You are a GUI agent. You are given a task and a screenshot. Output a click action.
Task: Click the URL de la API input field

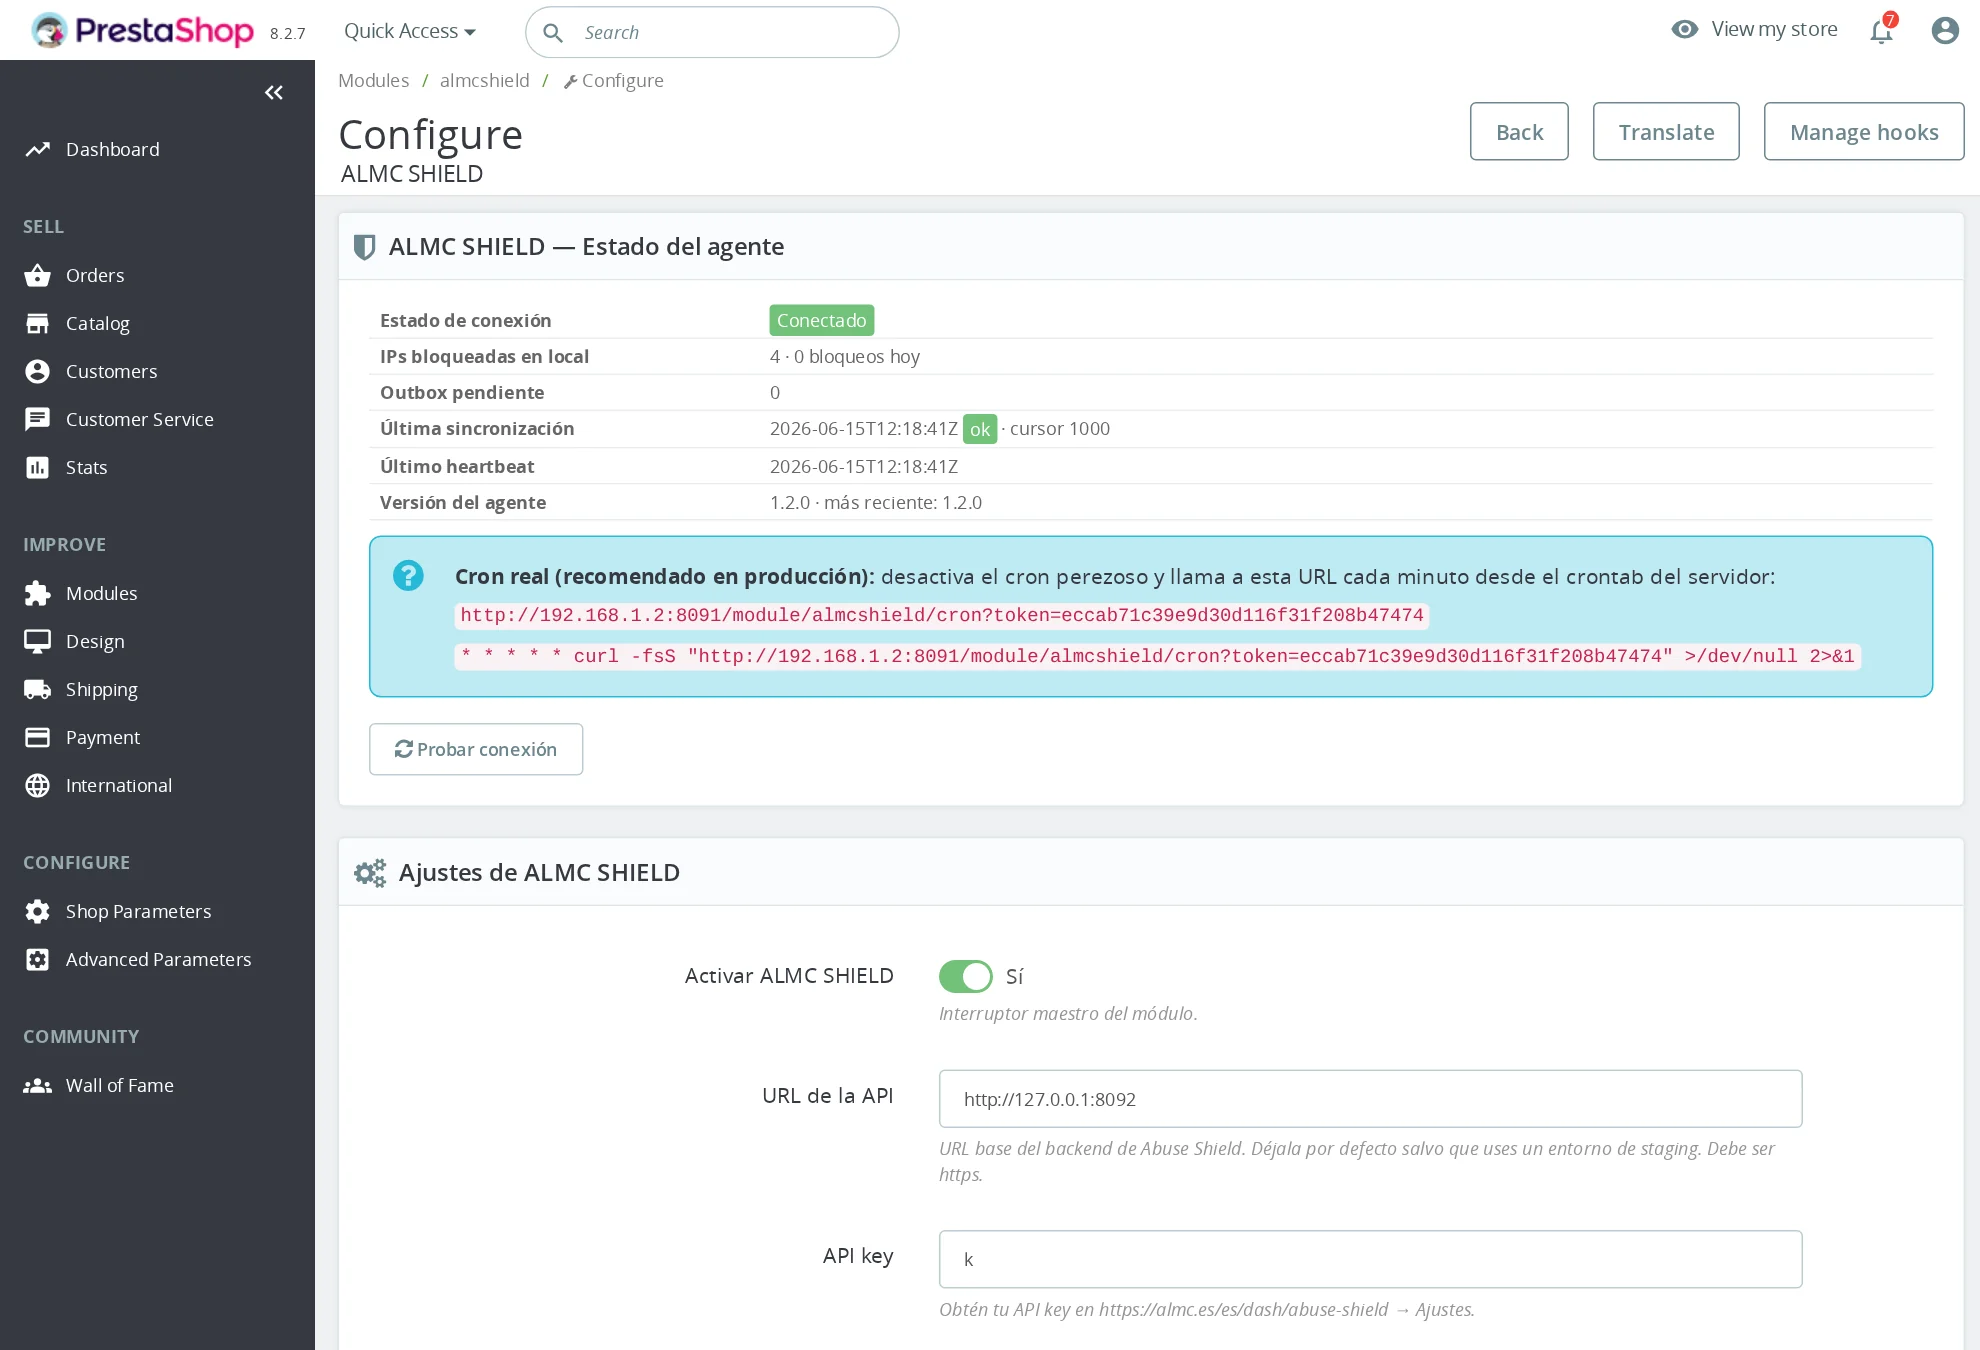point(1370,1100)
